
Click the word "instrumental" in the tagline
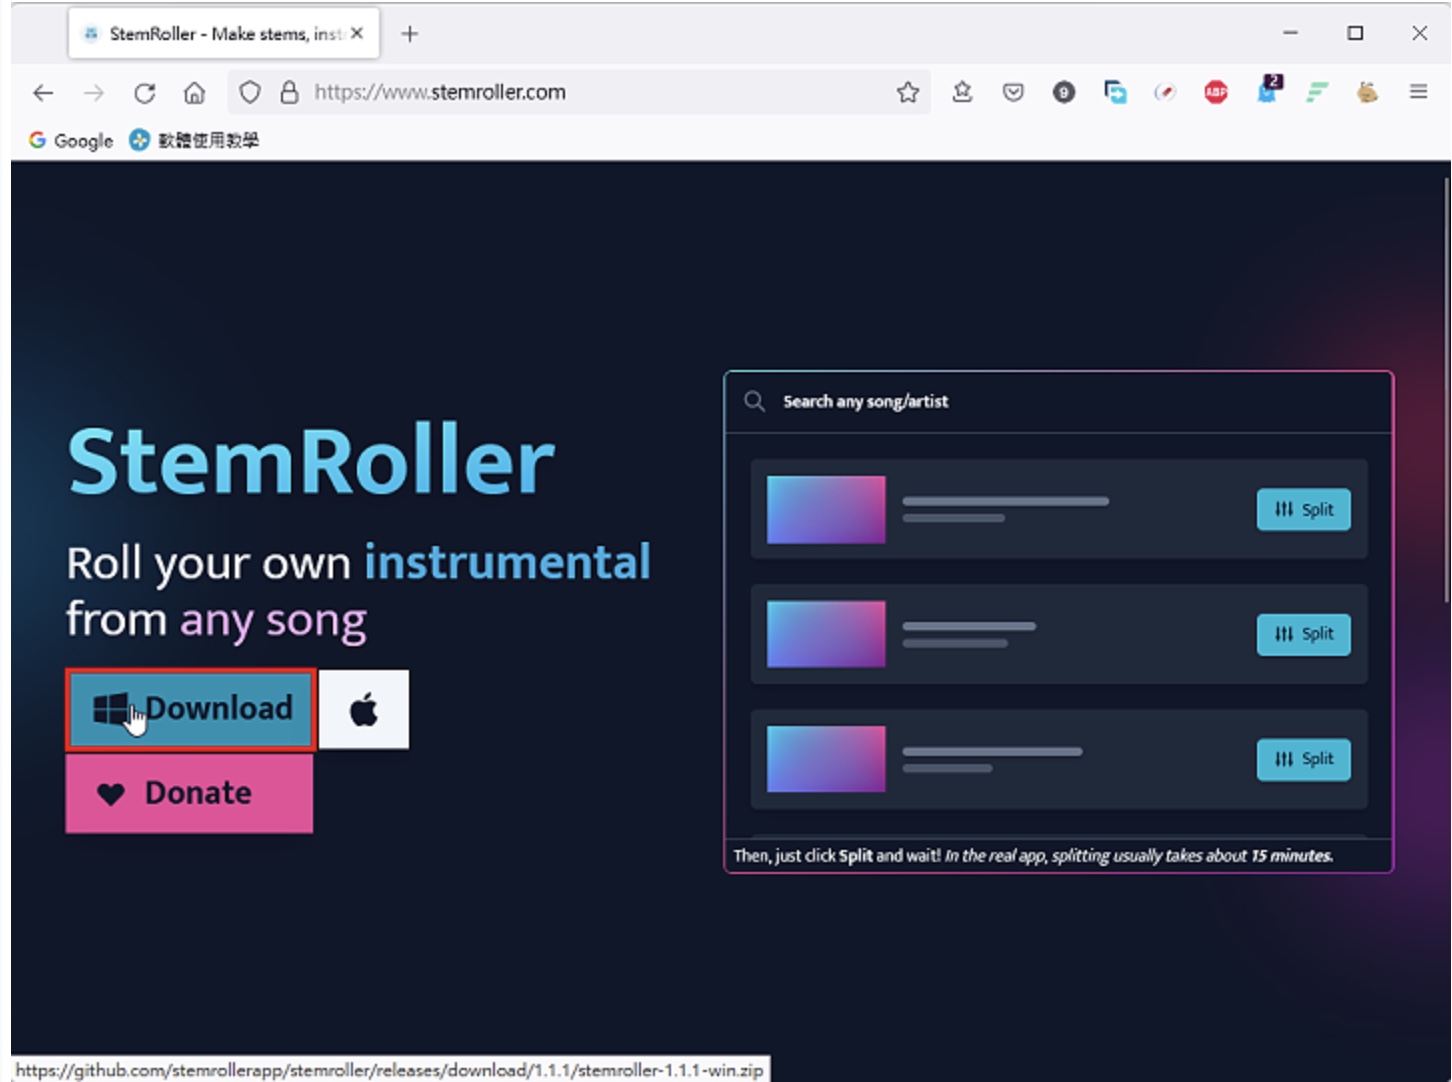pyautogui.click(x=508, y=562)
